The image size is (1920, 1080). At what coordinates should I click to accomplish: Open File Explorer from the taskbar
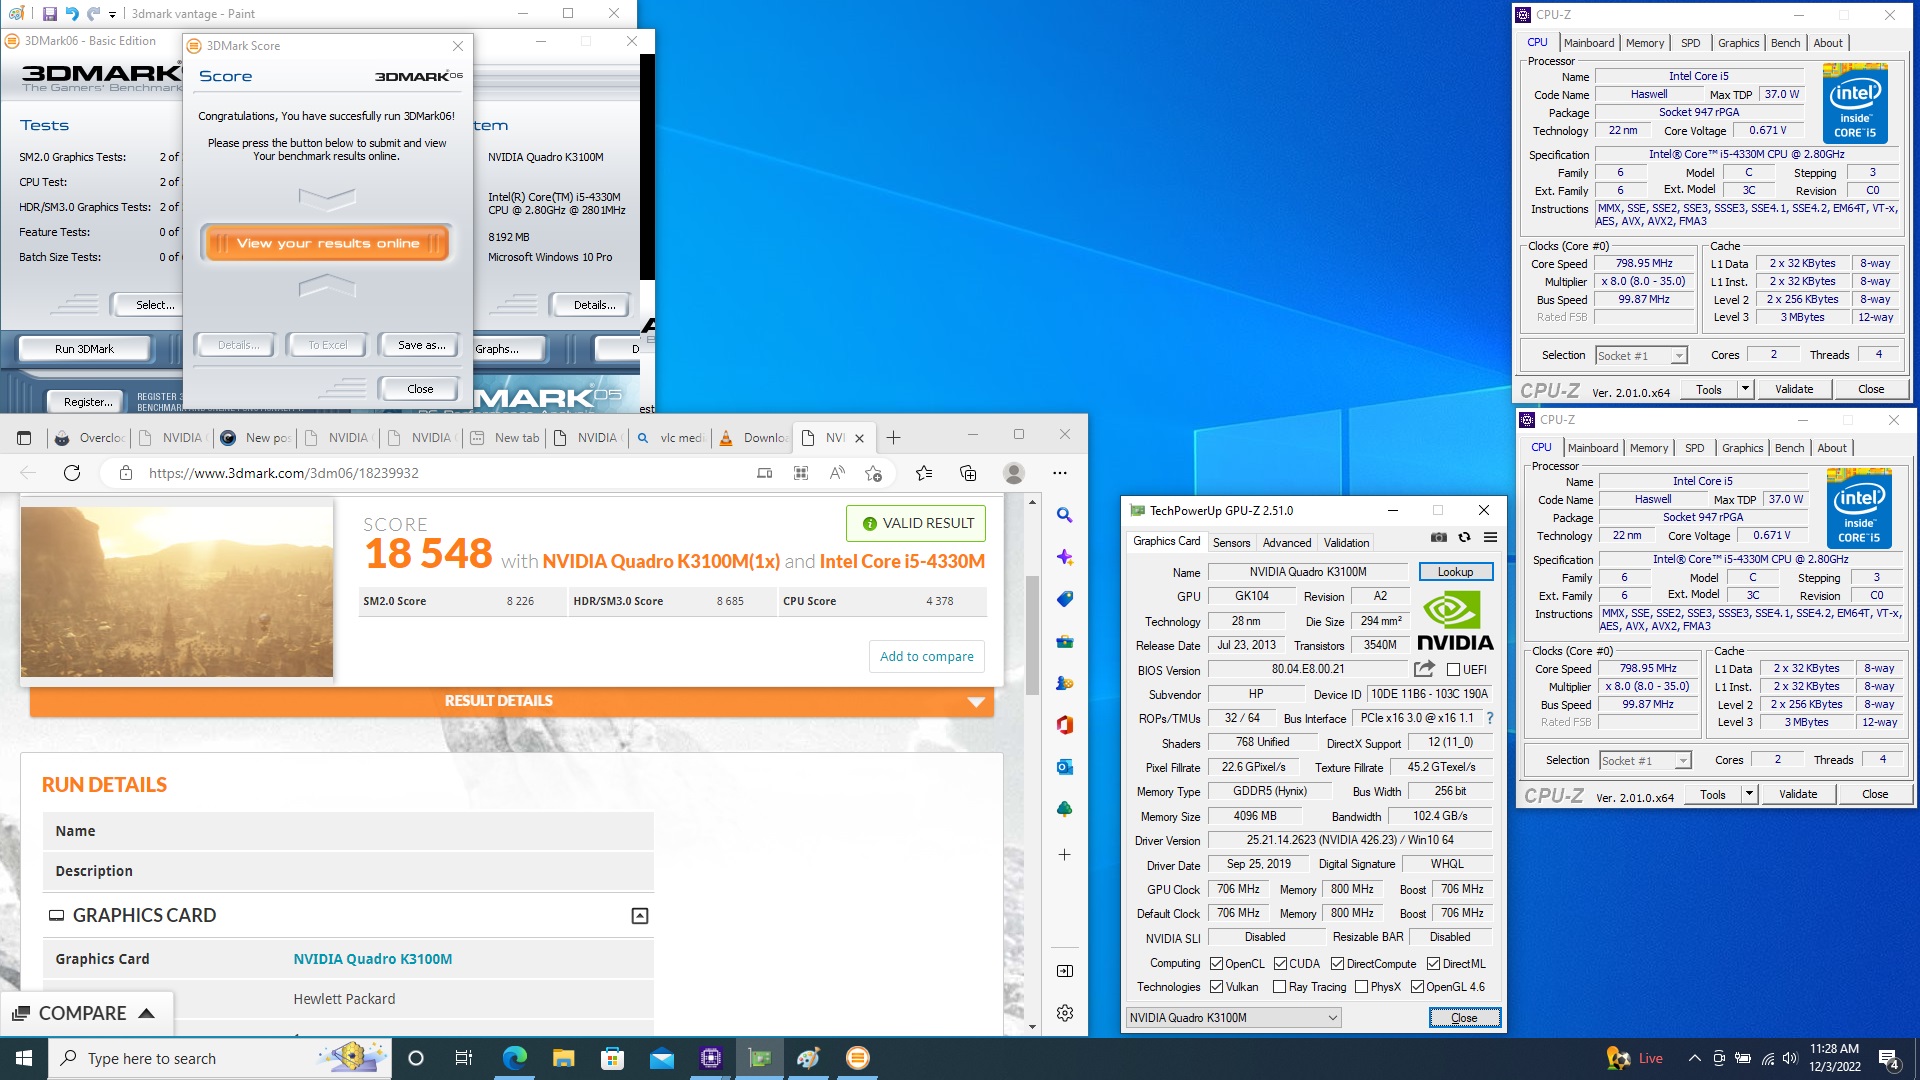coord(563,1058)
